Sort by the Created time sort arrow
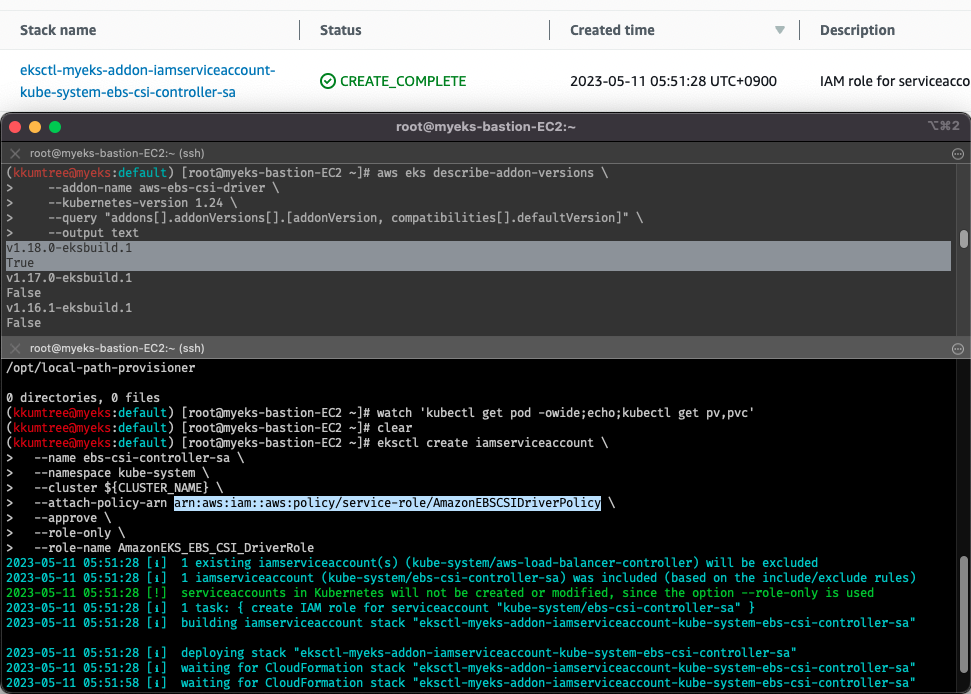 780,30
